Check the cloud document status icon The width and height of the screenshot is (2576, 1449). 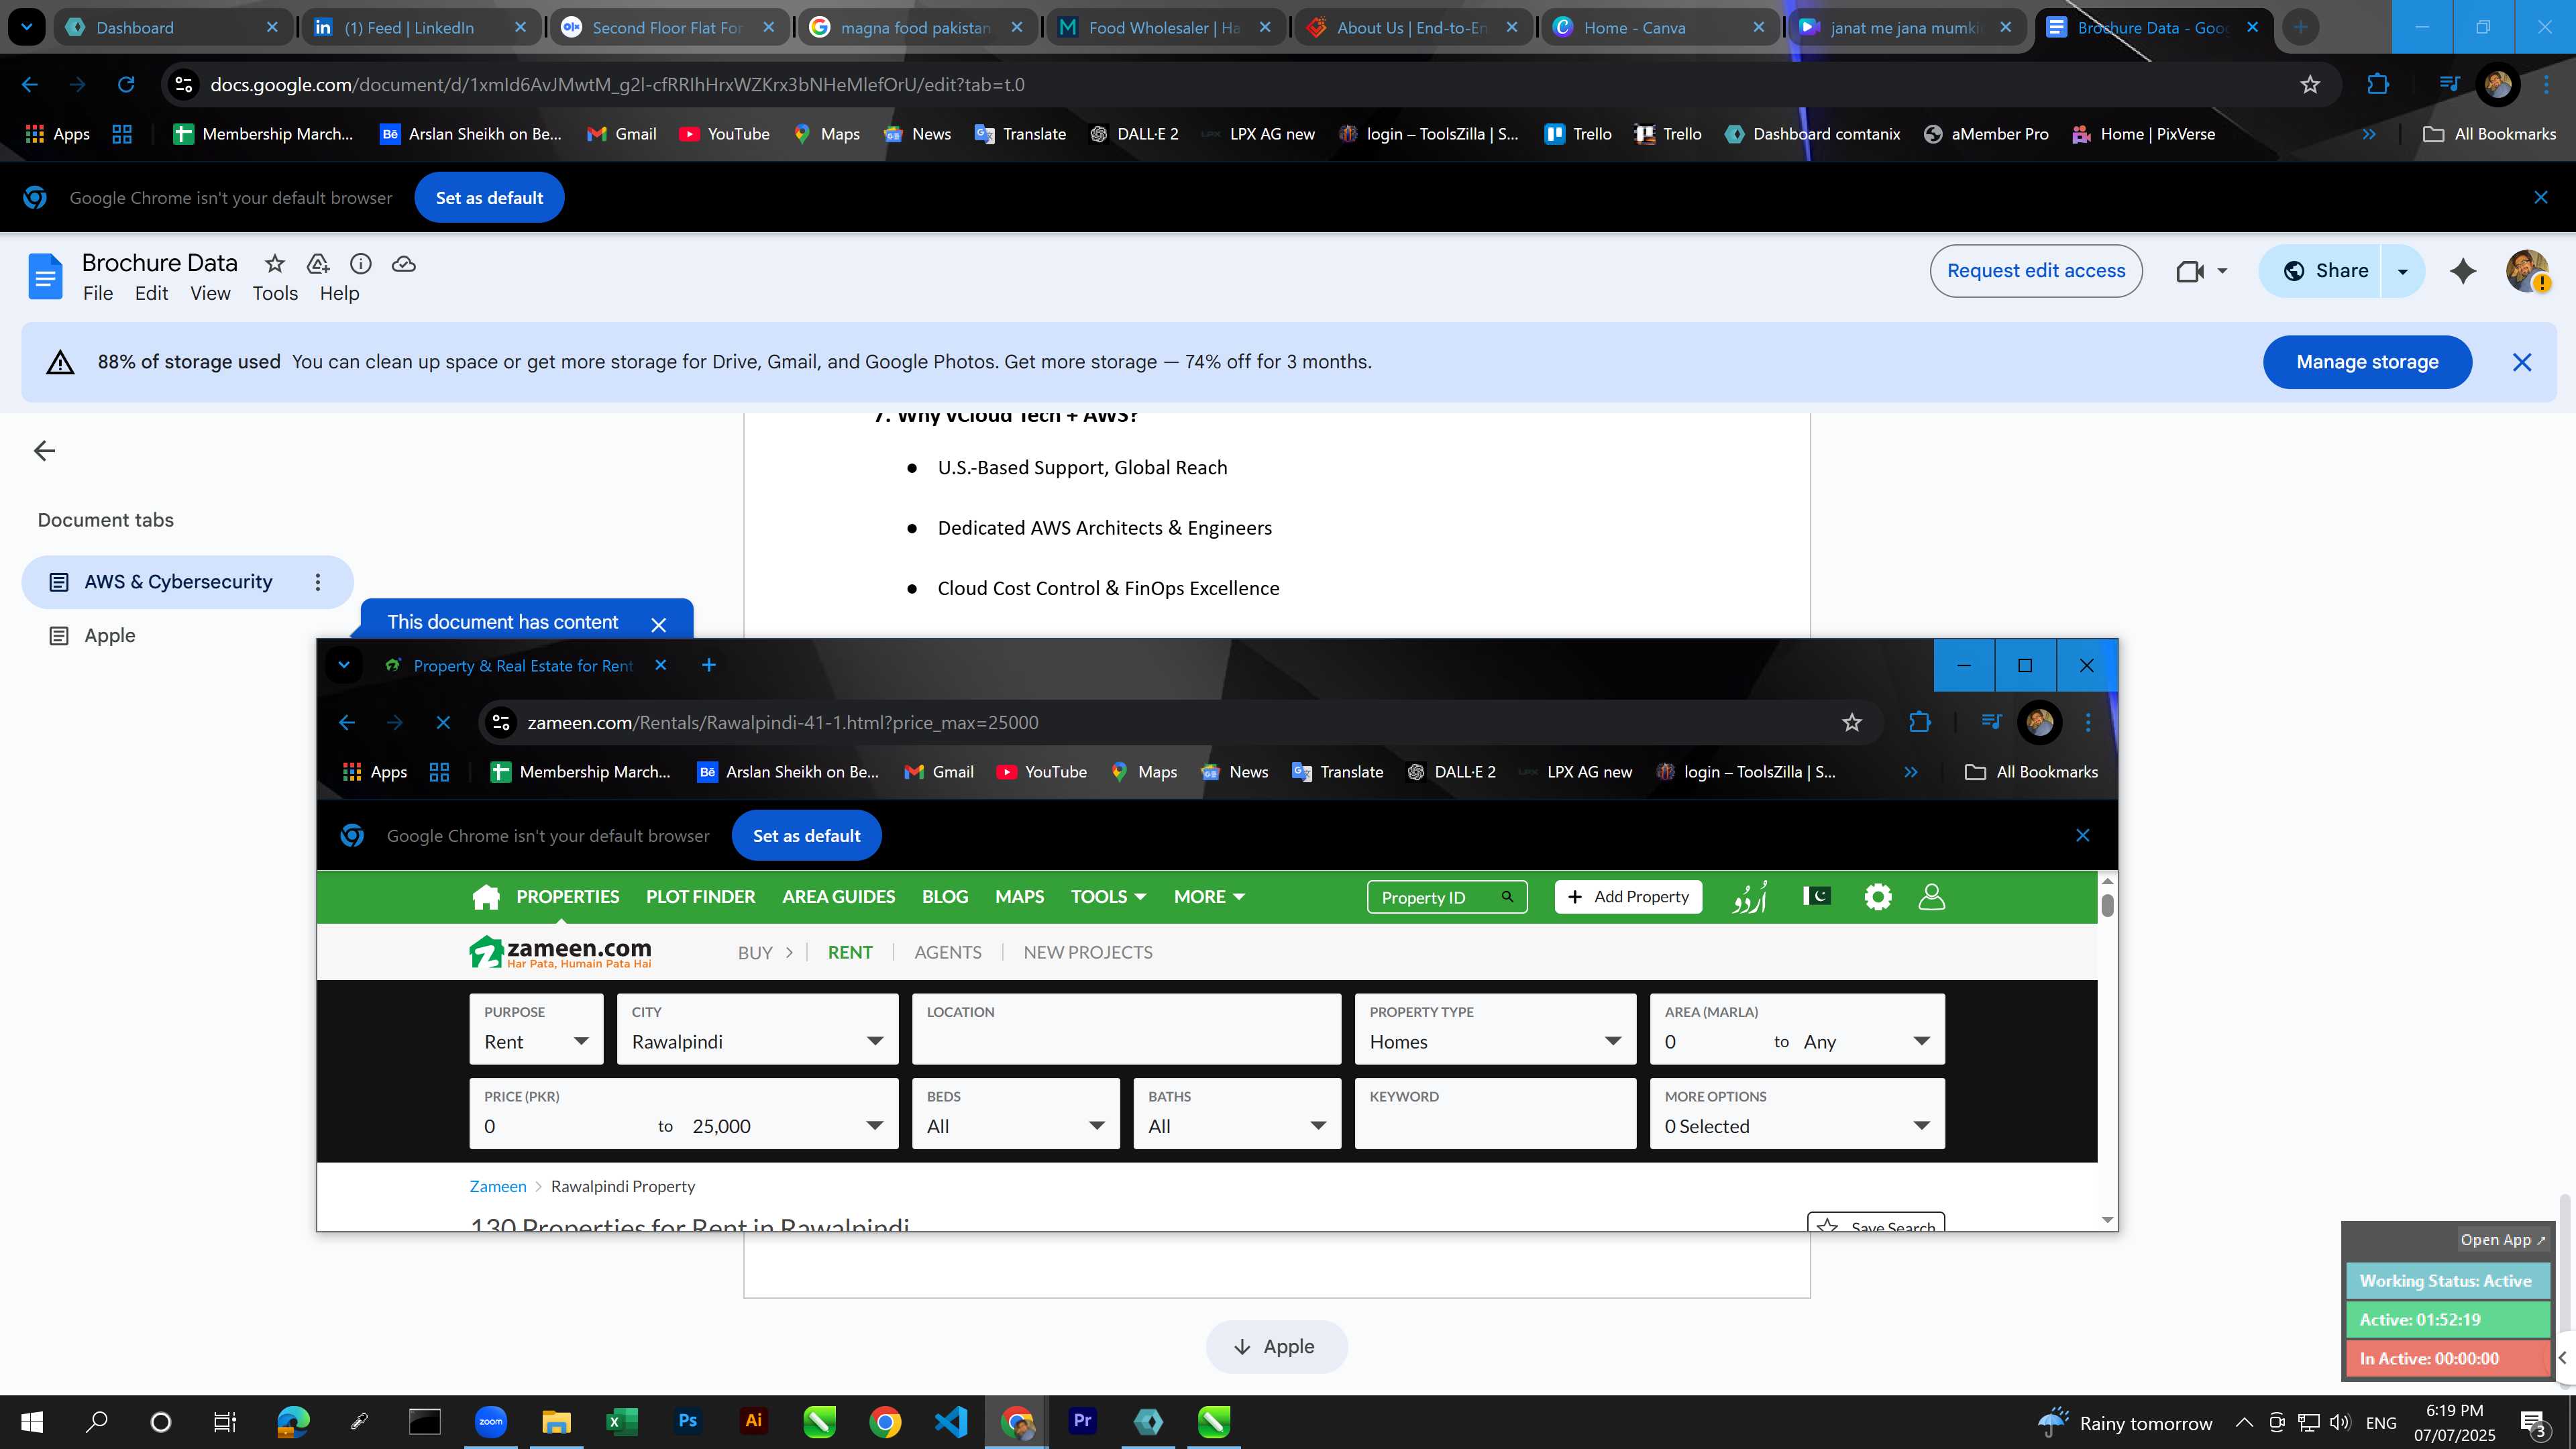404,264
